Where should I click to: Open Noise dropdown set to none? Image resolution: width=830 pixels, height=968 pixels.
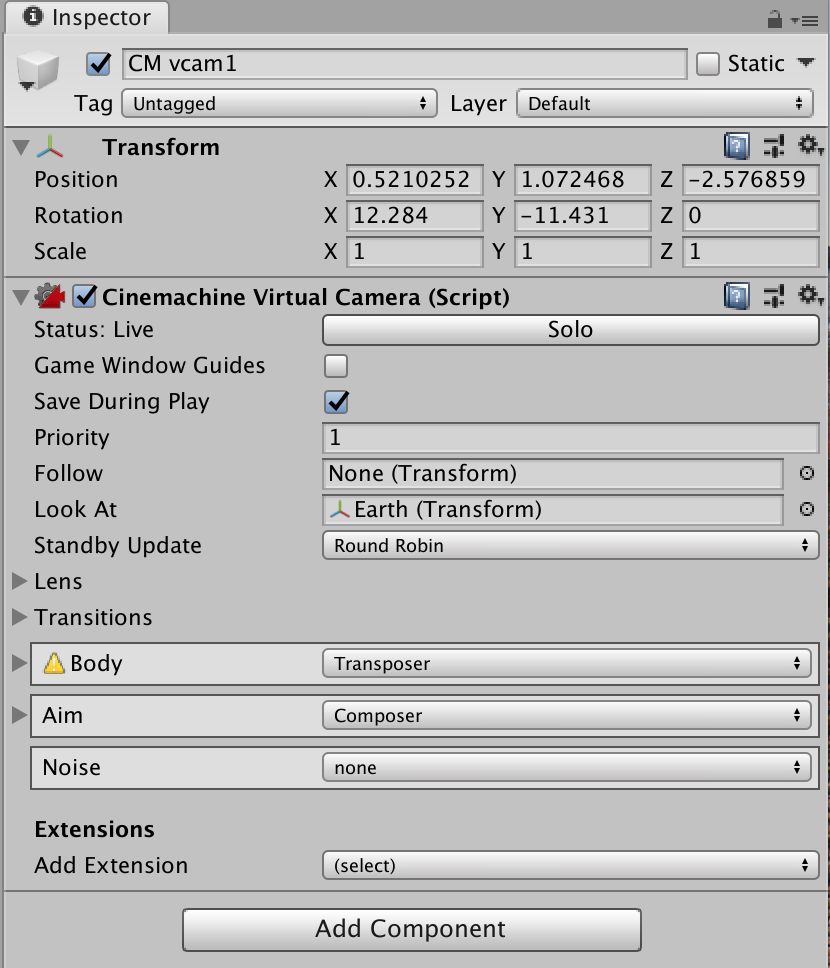tap(566, 767)
